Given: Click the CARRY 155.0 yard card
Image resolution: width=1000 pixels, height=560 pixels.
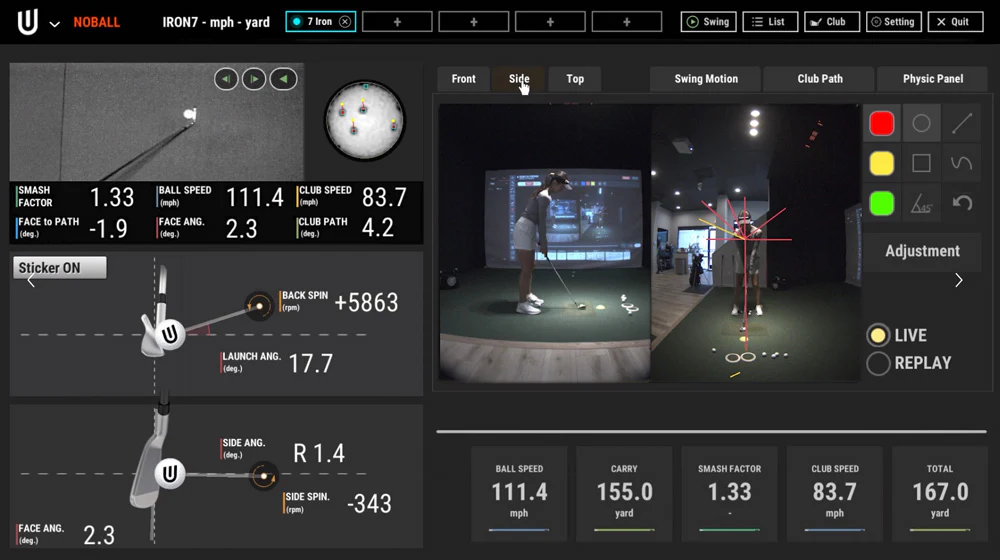Looking at the screenshot, I should click(624, 494).
